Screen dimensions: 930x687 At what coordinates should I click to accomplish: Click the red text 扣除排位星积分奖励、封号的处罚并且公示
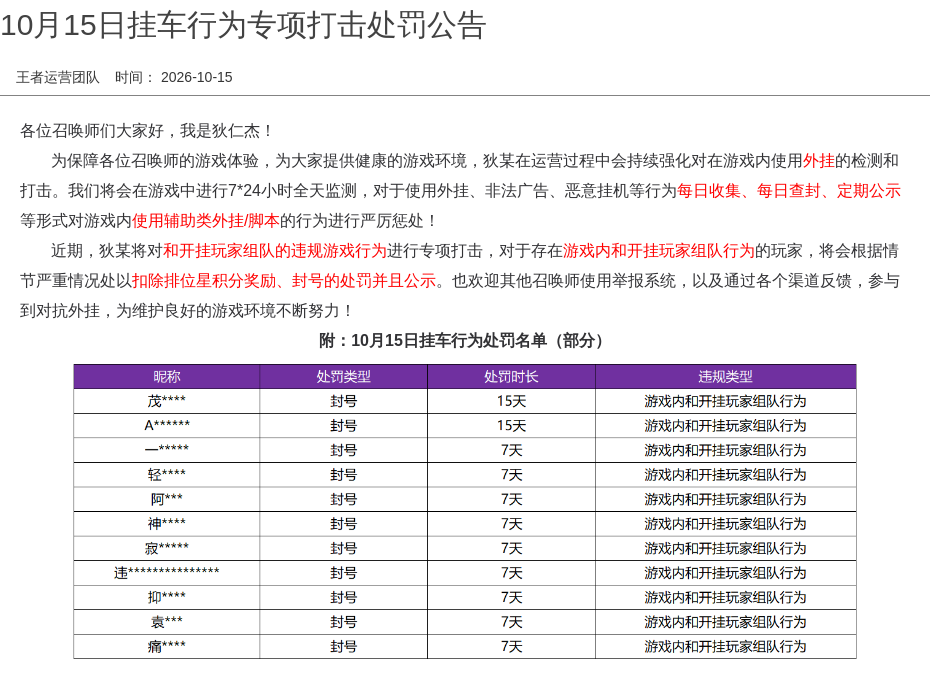click(x=284, y=281)
